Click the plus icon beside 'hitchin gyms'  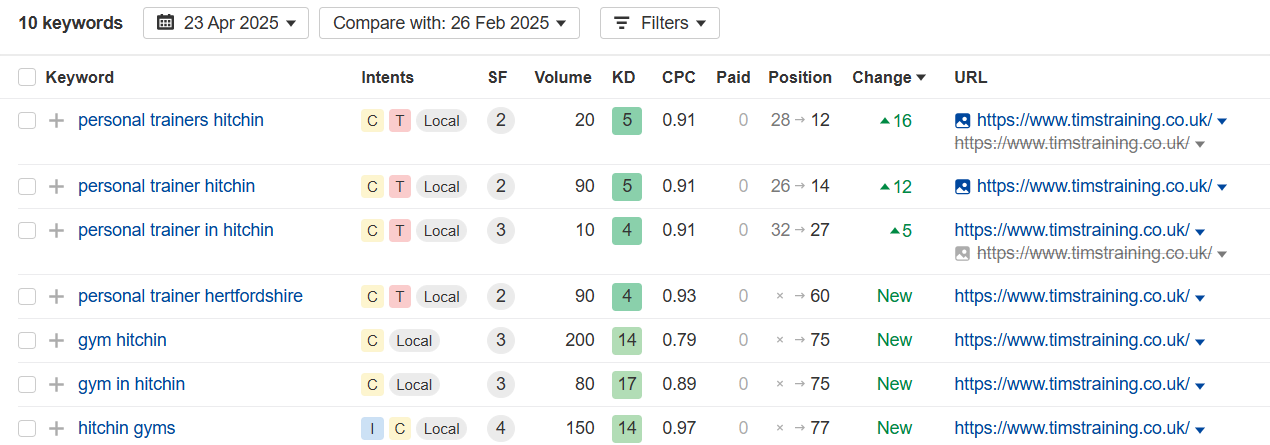[x=57, y=429]
